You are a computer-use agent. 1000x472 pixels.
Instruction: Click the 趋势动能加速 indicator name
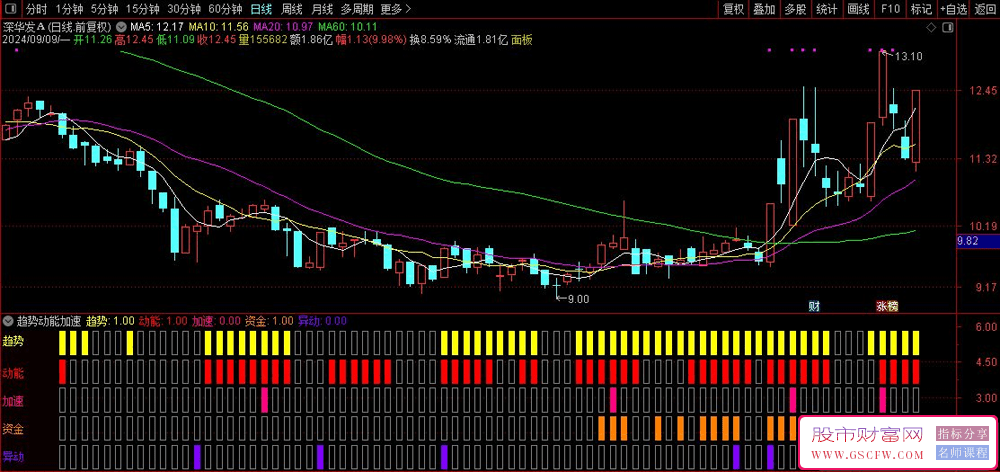[x=48, y=320]
